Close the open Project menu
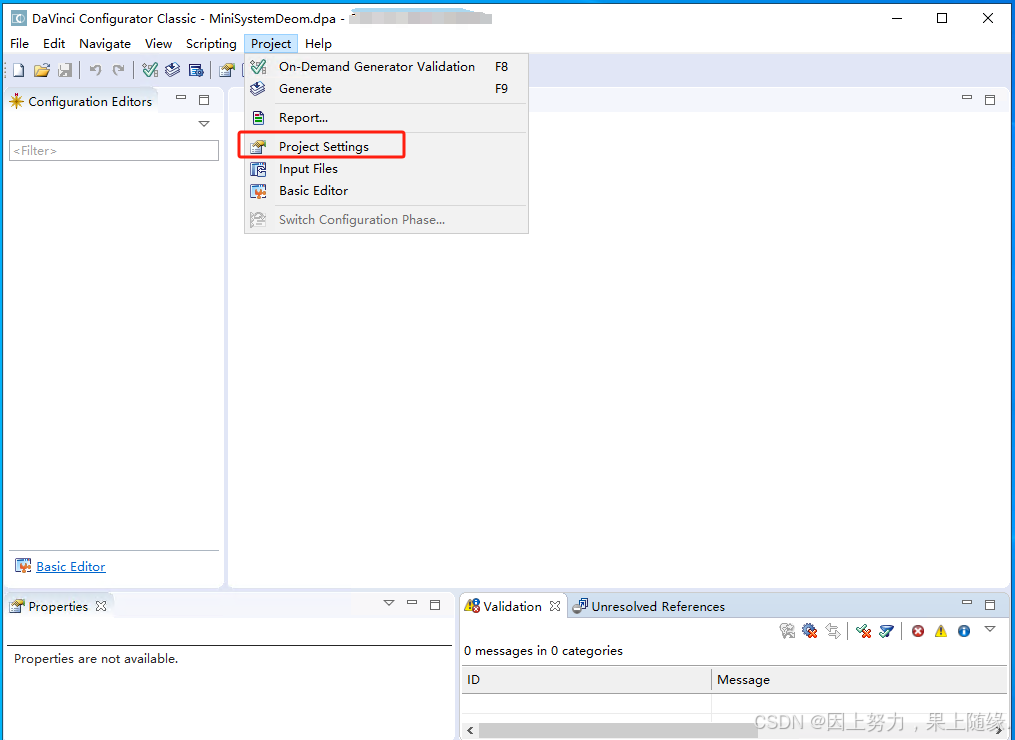Screen dimensions: 1015x740 271,43
